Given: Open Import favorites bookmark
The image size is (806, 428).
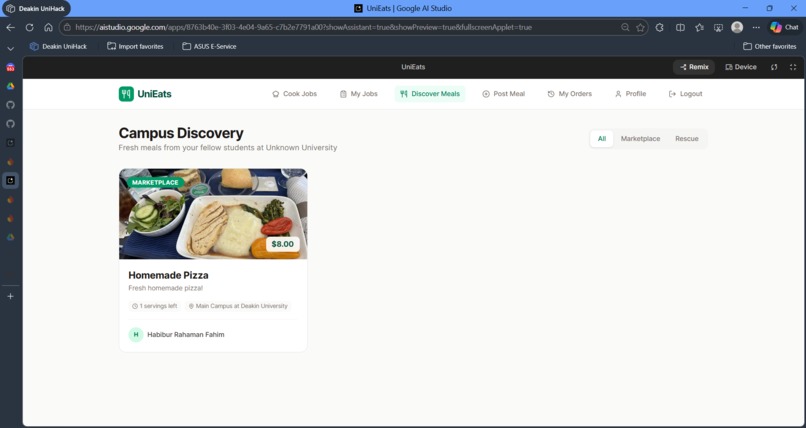Looking at the screenshot, I should pyautogui.click(x=135, y=46).
